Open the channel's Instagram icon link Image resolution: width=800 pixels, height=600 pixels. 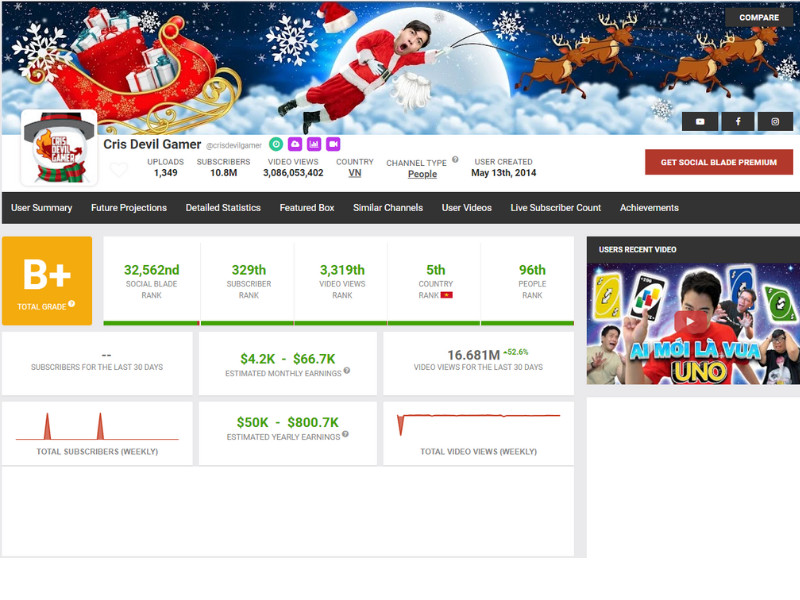click(775, 121)
